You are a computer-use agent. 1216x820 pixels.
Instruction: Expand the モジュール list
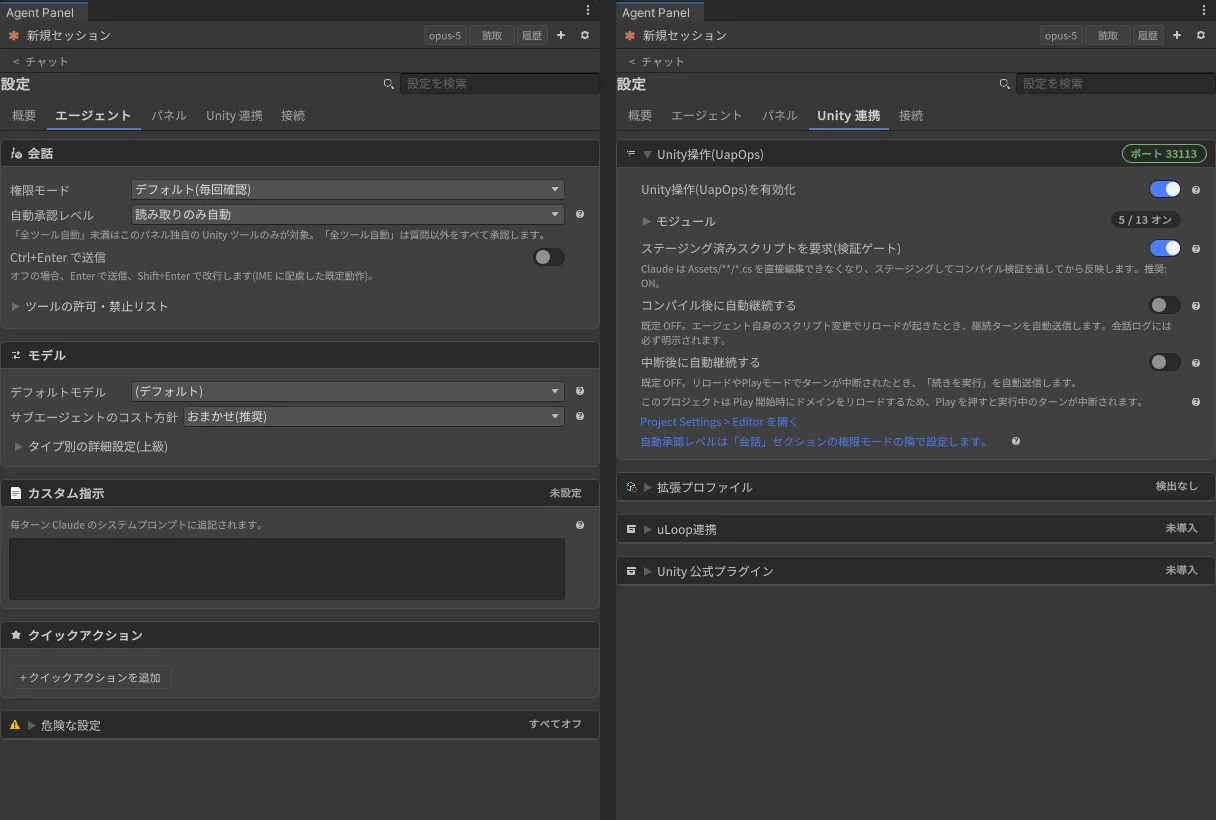click(x=648, y=221)
